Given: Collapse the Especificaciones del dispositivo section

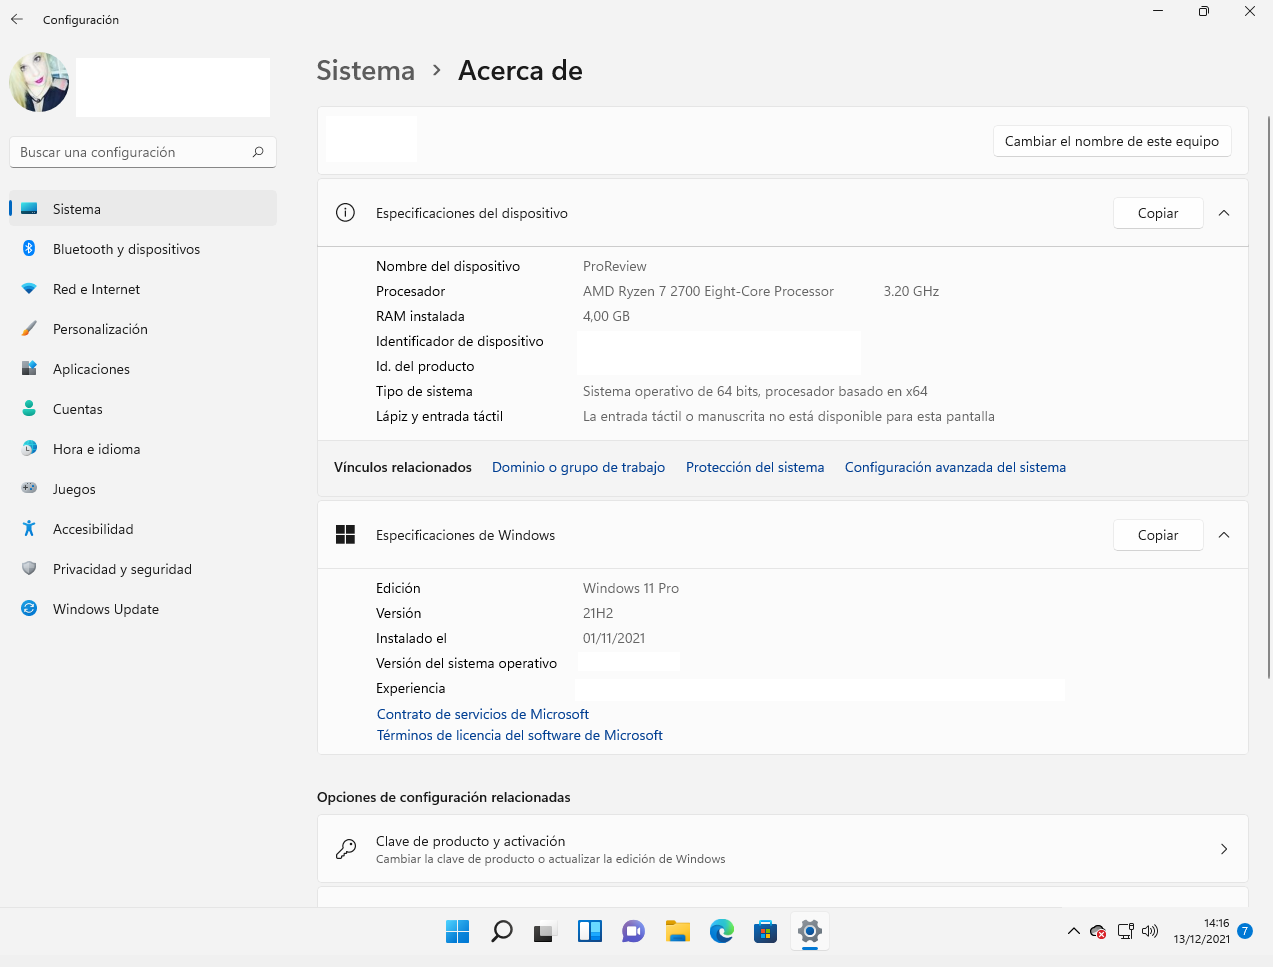Looking at the screenshot, I should point(1224,213).
